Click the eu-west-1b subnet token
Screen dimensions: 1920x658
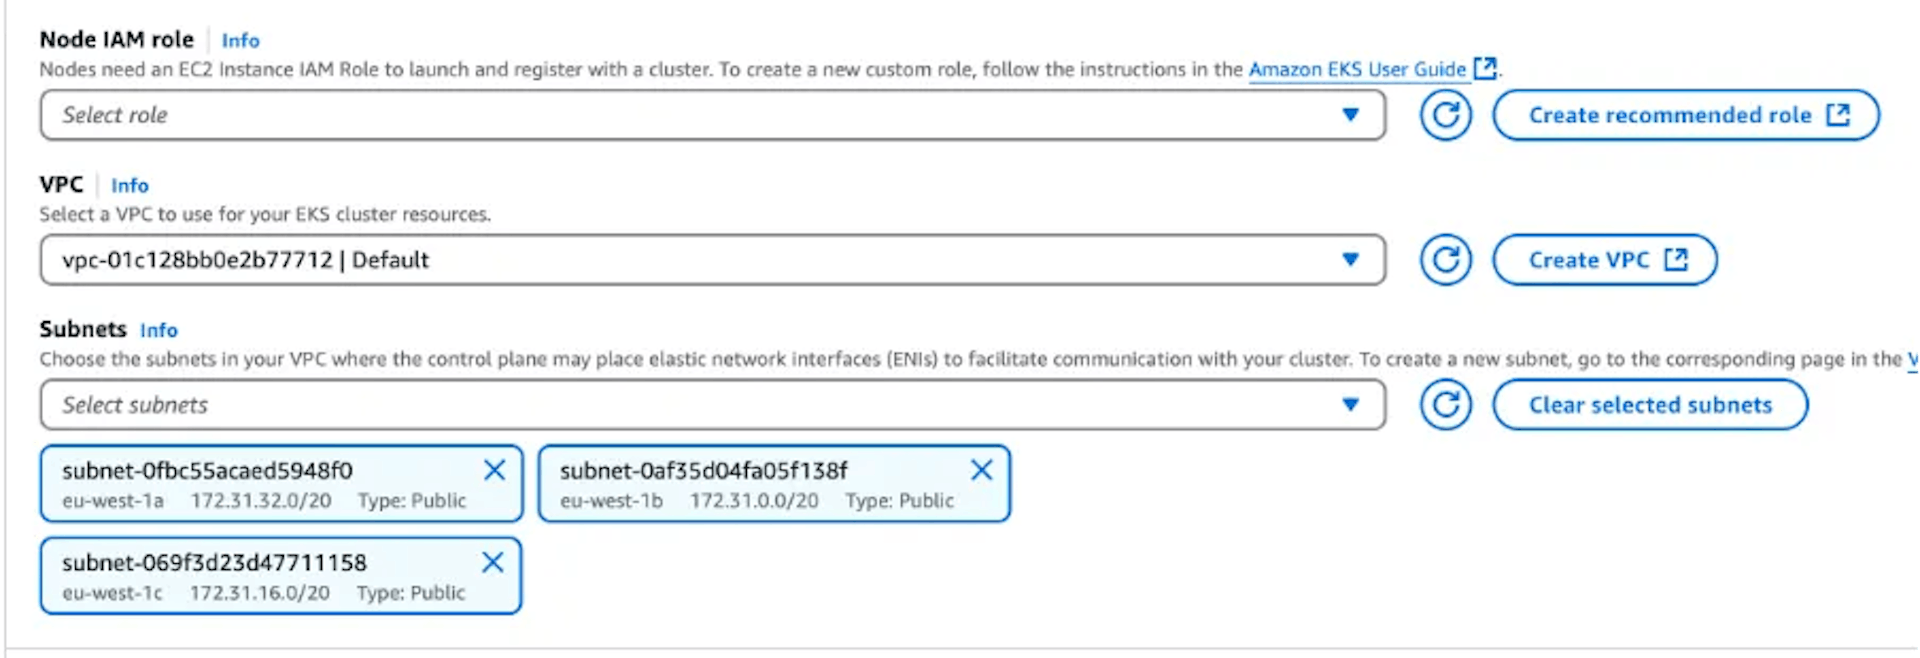(774, 484)
